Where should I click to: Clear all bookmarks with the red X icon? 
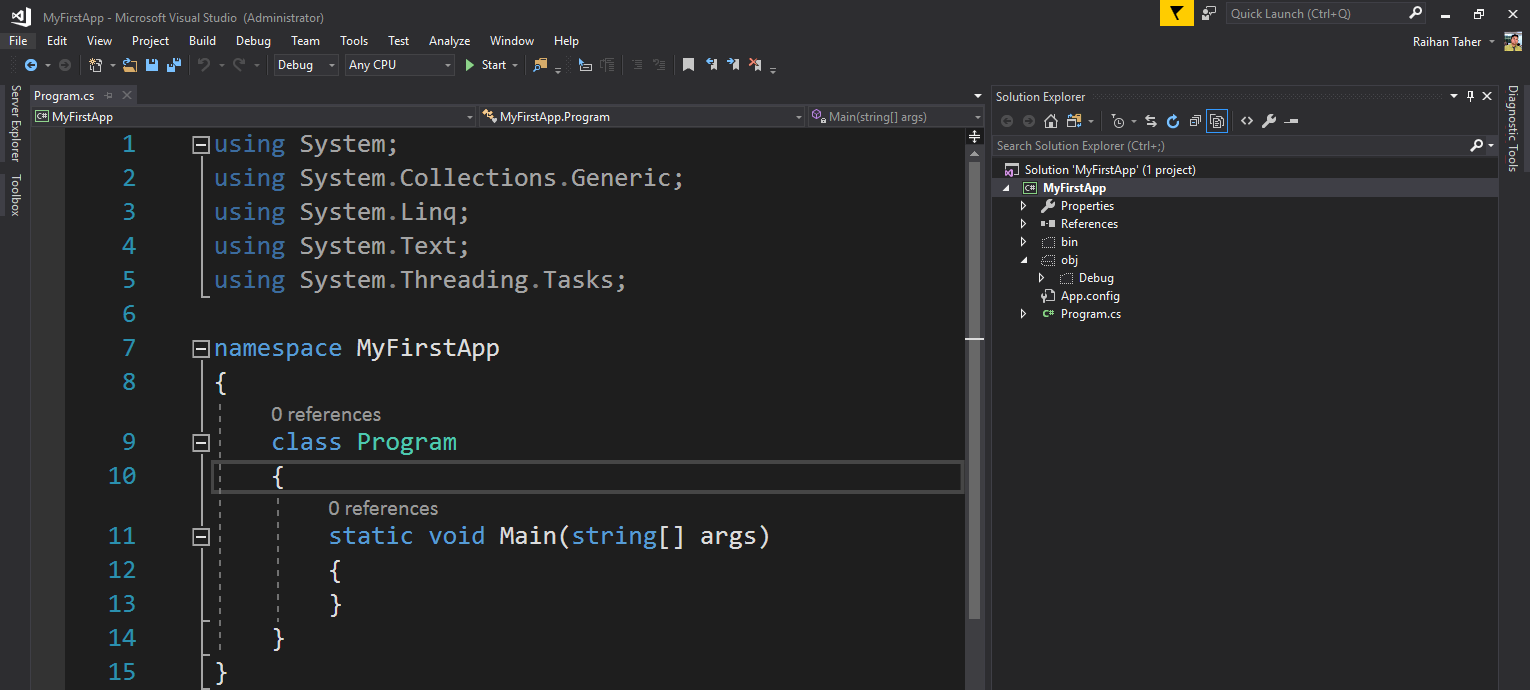755,65
